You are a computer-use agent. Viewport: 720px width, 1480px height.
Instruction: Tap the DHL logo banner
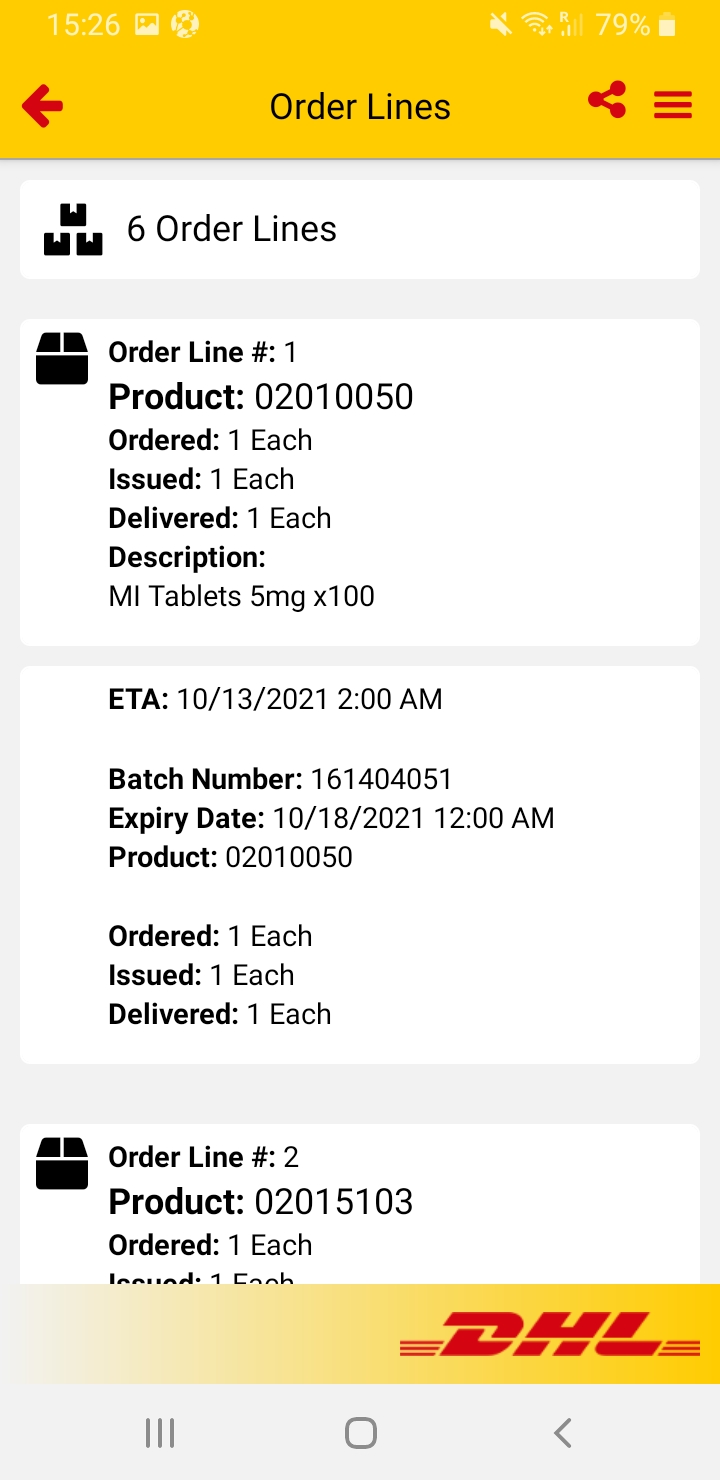pos(550,1334)
